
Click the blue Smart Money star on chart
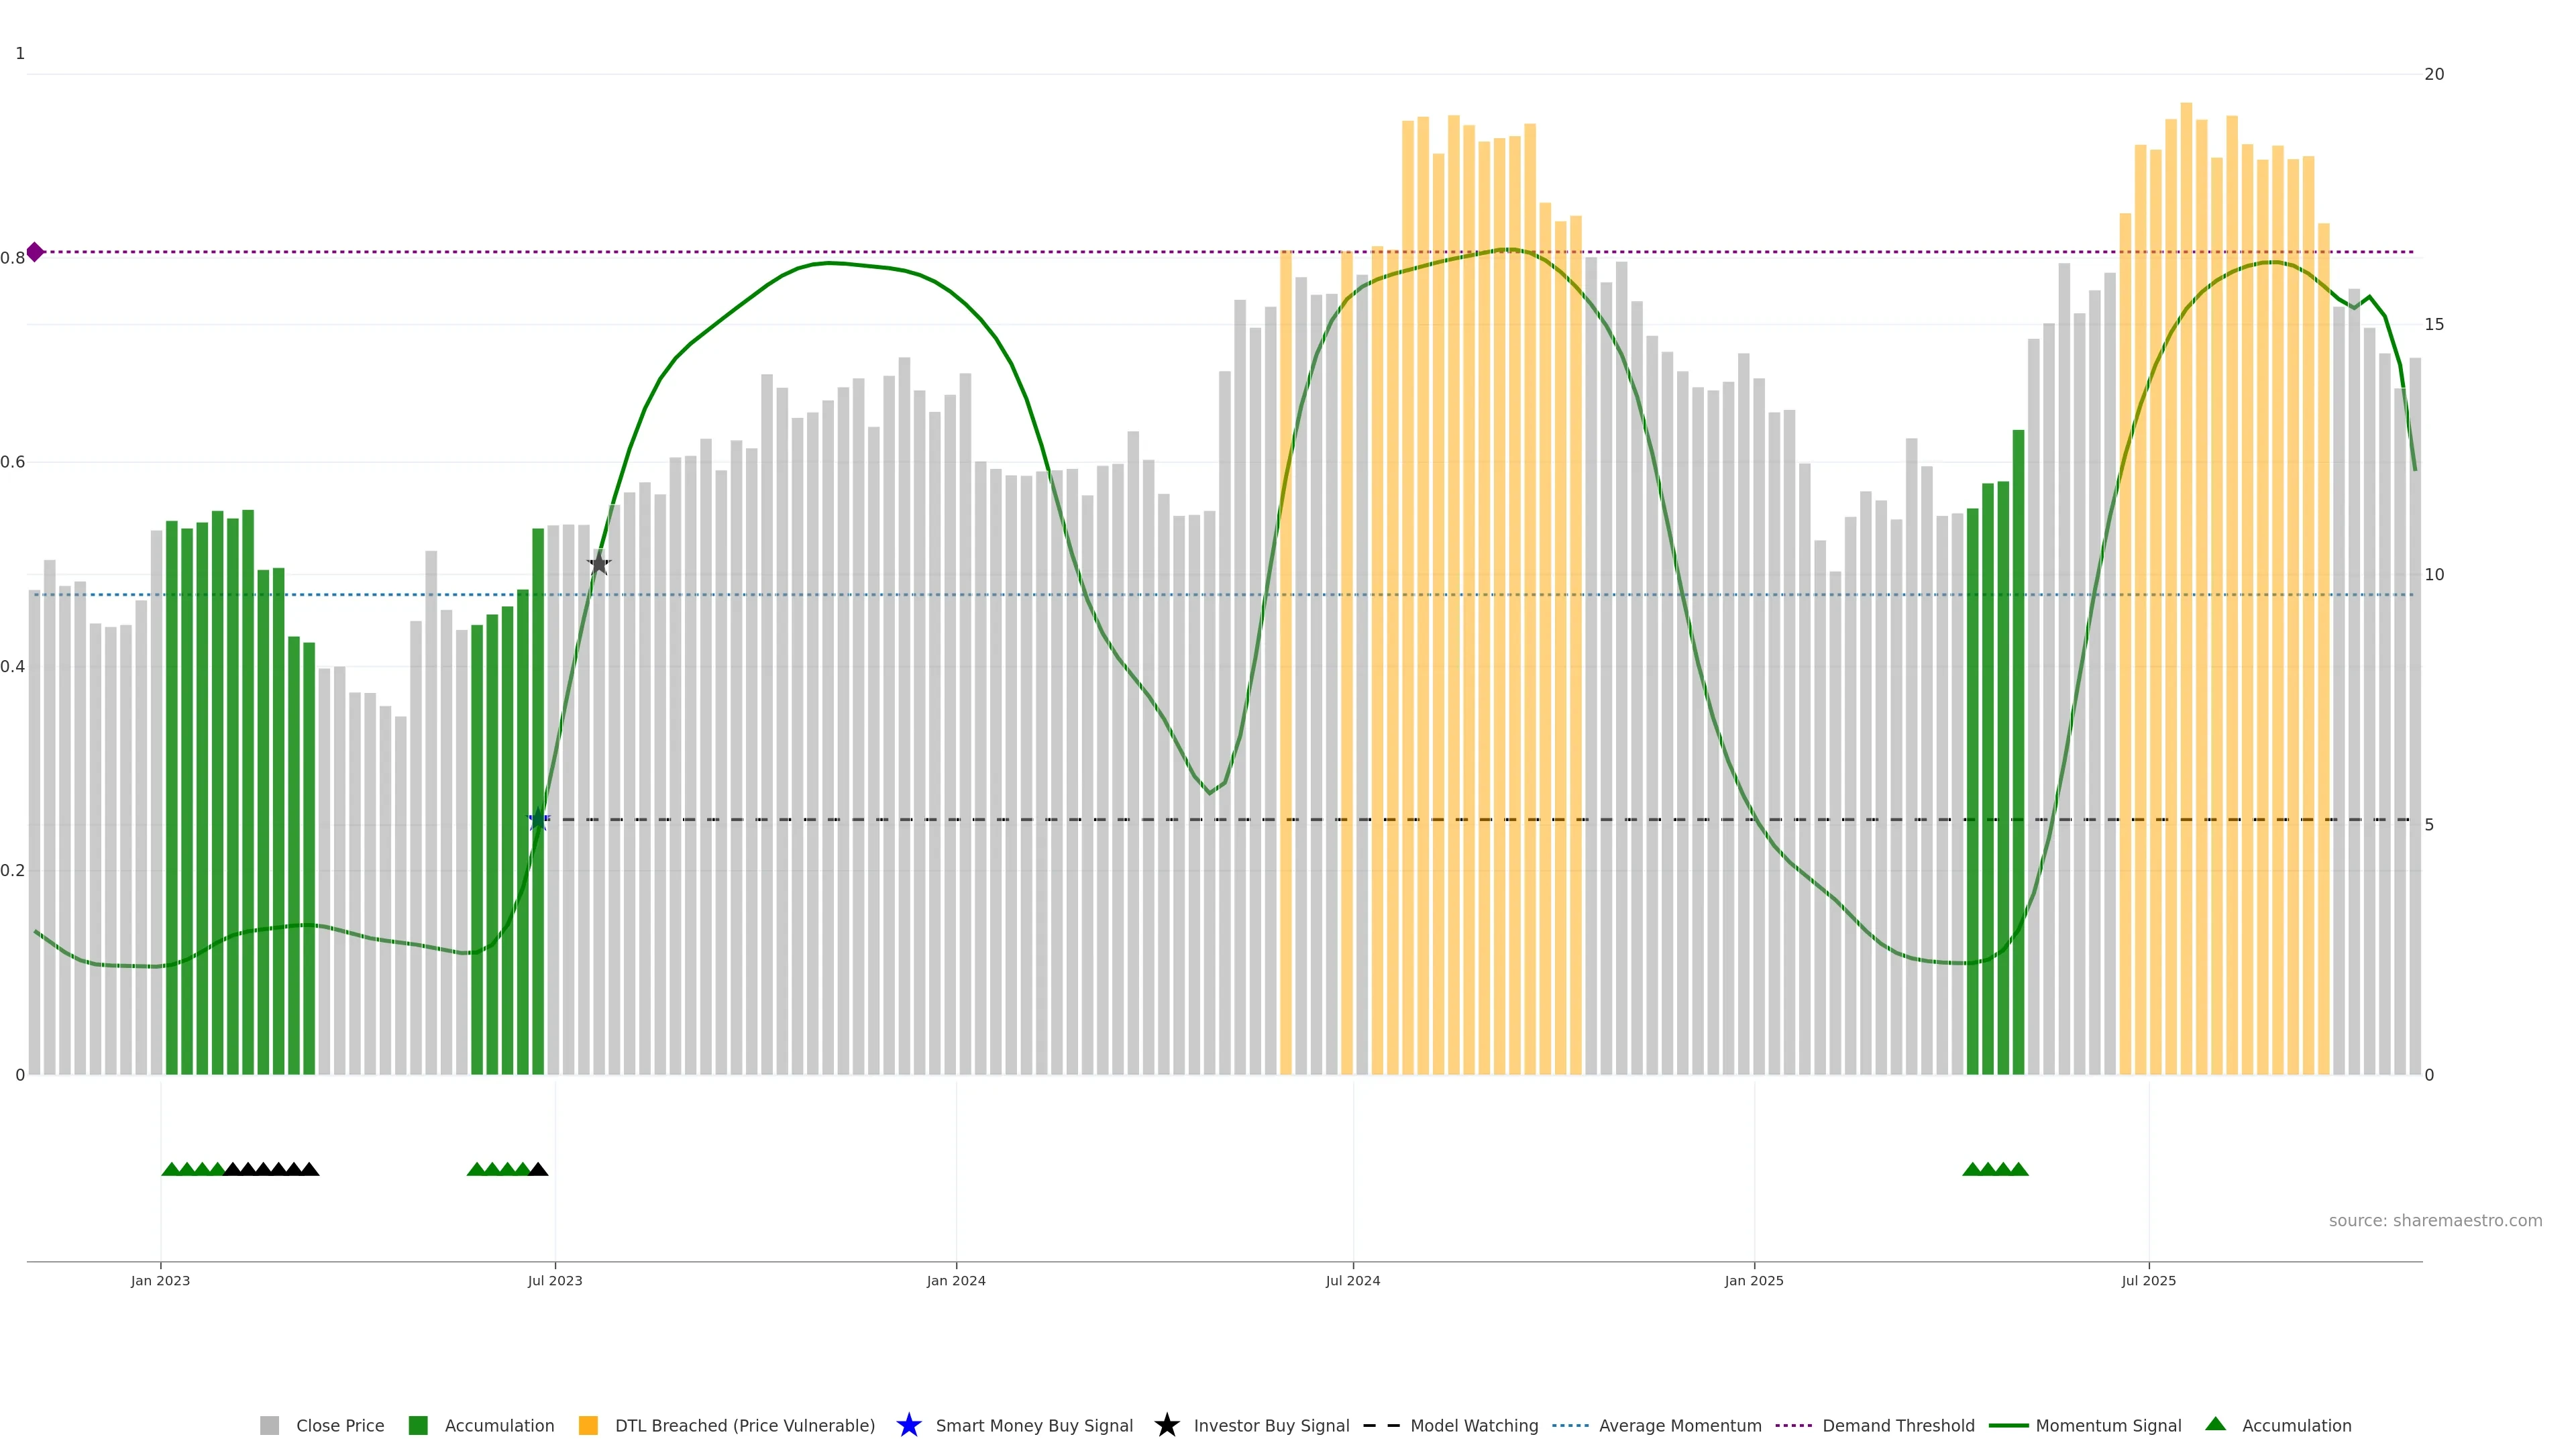(538, 820)
